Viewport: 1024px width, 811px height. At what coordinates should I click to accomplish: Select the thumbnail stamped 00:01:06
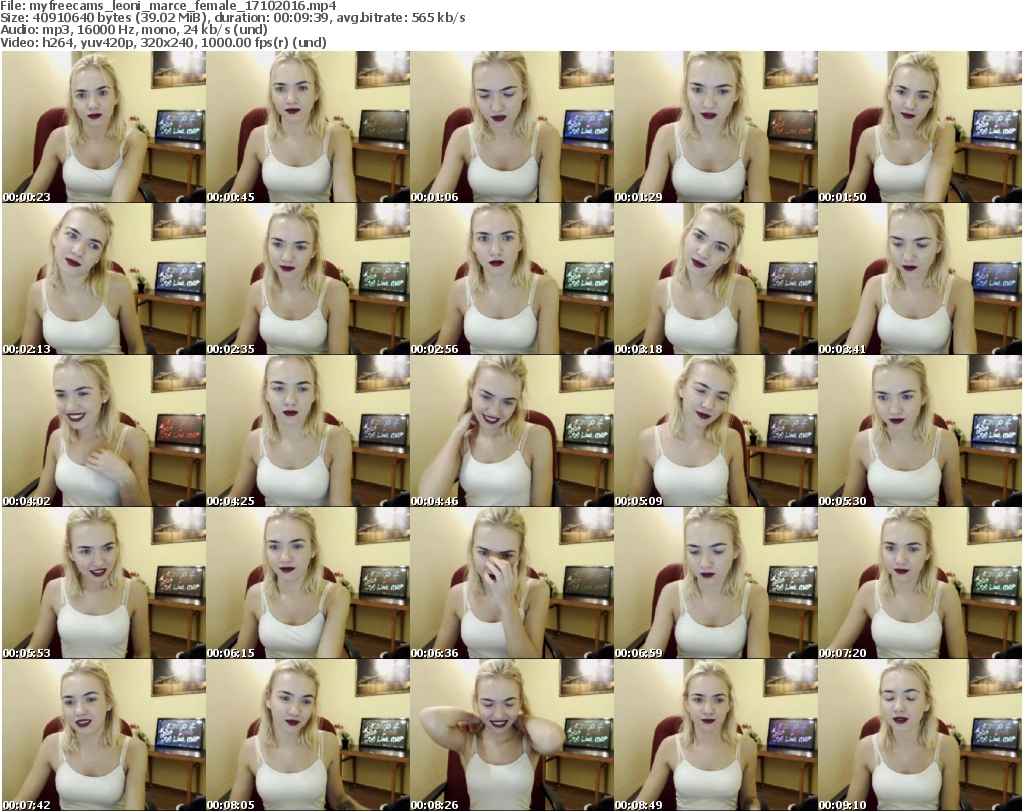coord(512,127)
